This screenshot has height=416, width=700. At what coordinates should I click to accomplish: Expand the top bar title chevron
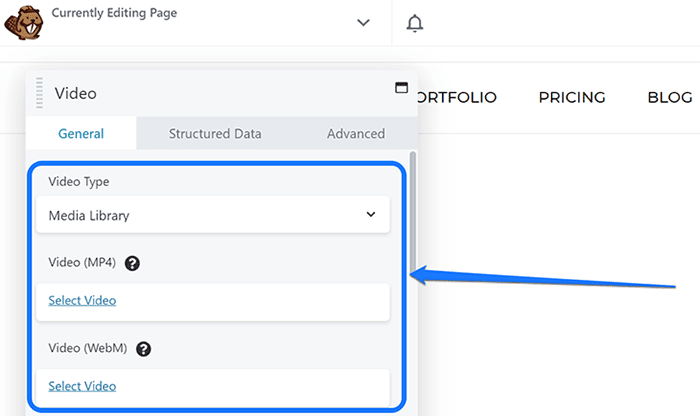(x=363, y=23)
